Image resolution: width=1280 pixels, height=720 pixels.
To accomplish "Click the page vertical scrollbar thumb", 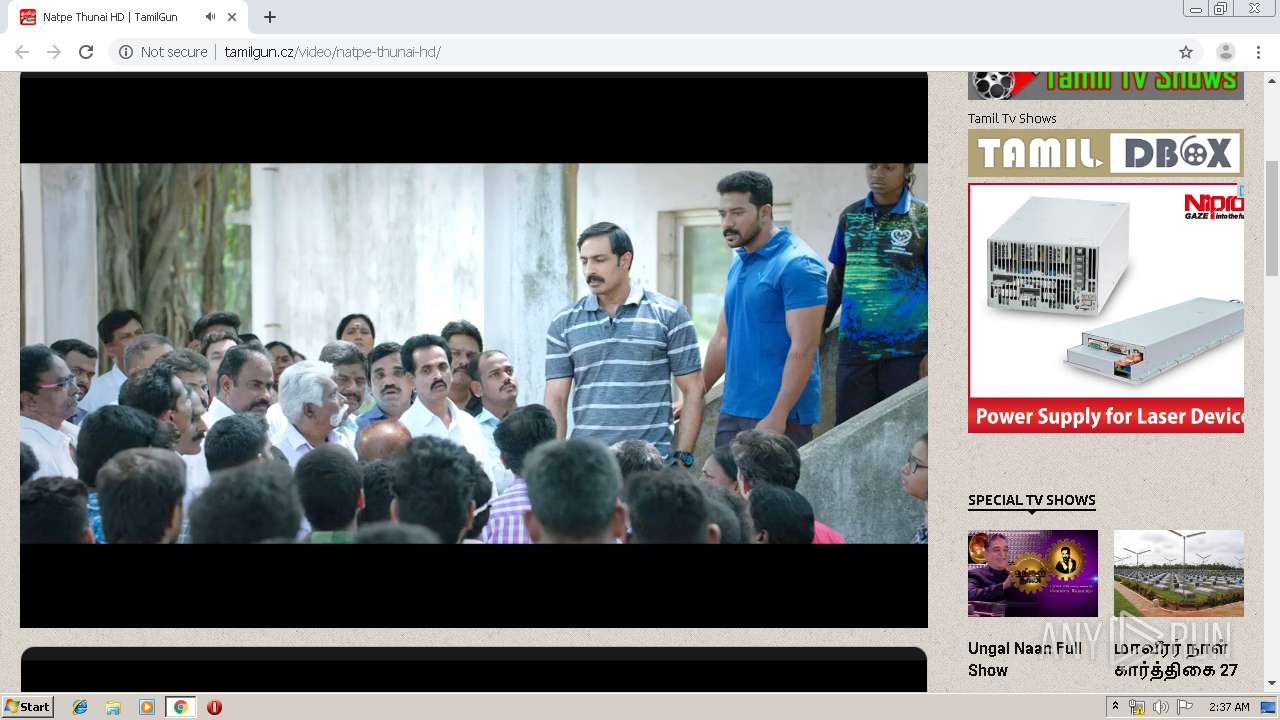I will pos(1272,218).
